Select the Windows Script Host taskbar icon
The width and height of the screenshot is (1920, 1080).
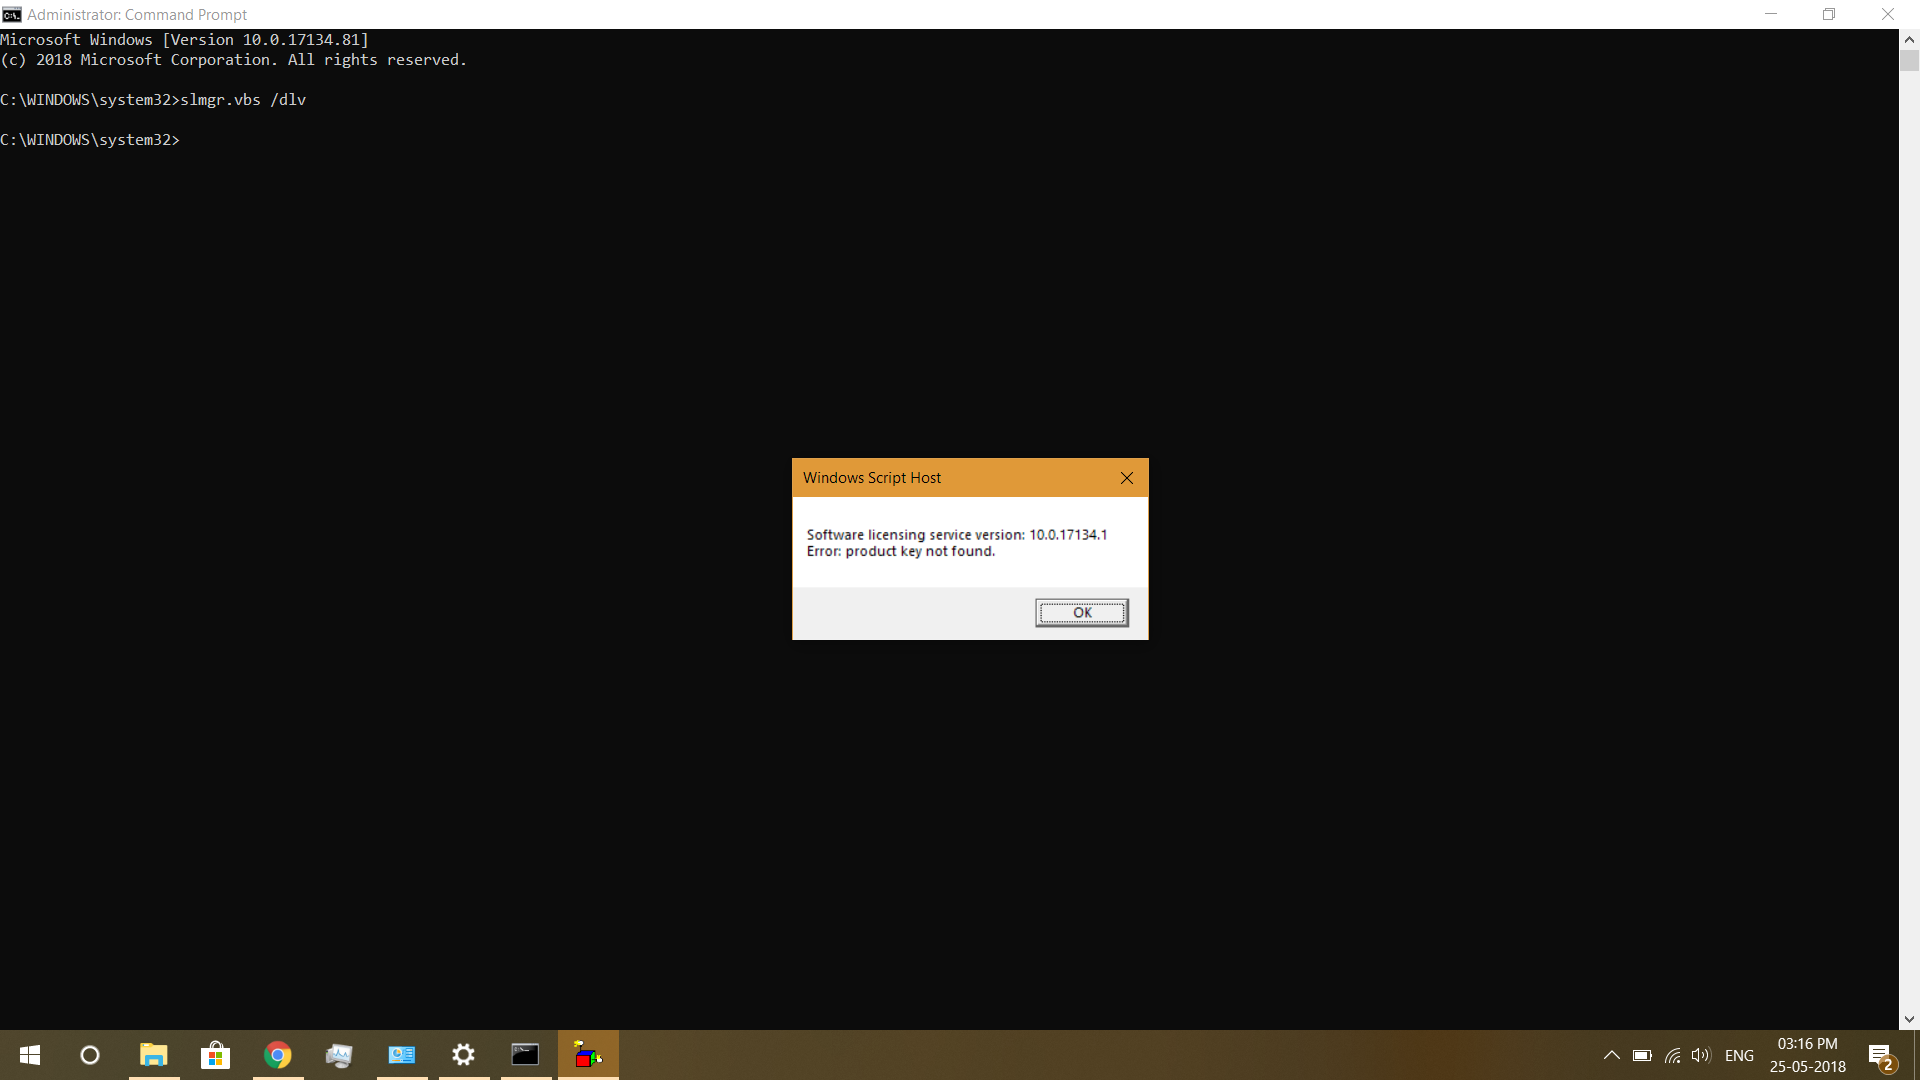tap(588, 1055)
